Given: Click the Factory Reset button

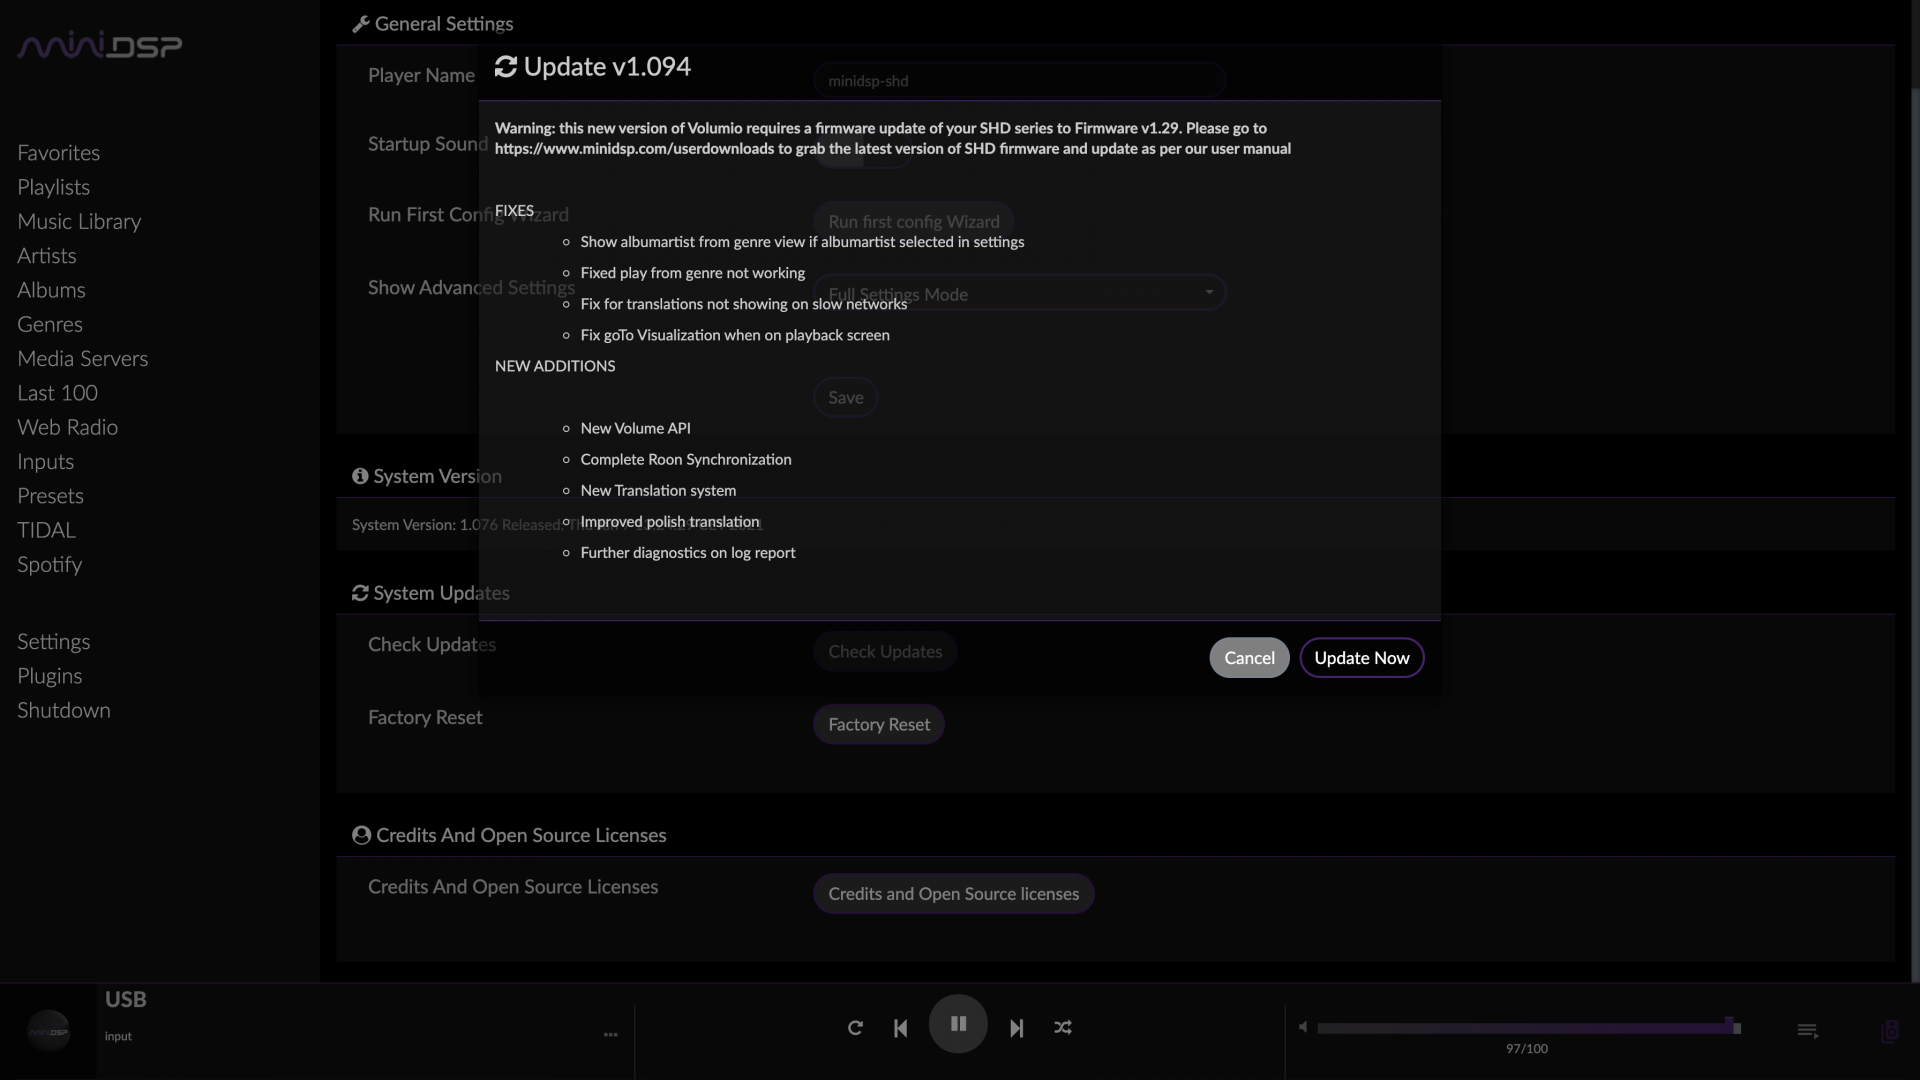Looking at the screenshot, I should click(878, 724).
